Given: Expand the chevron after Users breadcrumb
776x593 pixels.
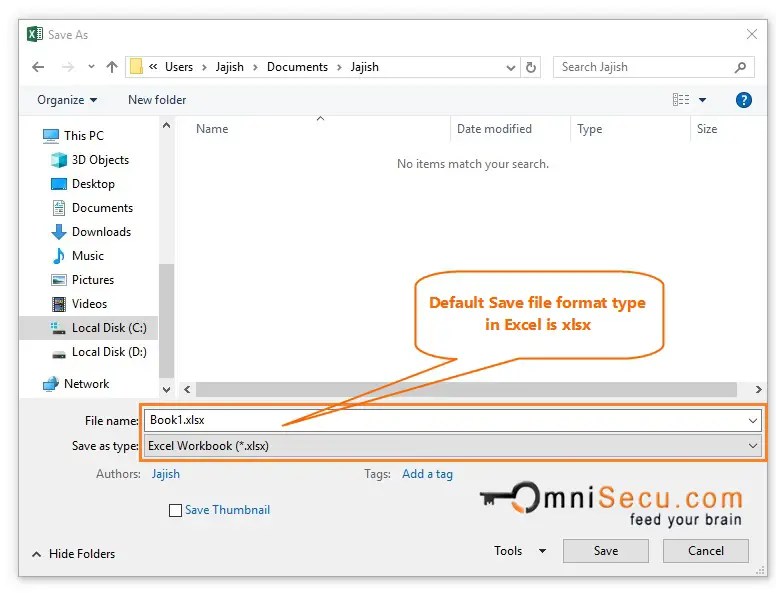Looking at the screenshot, I should [204, 67].
